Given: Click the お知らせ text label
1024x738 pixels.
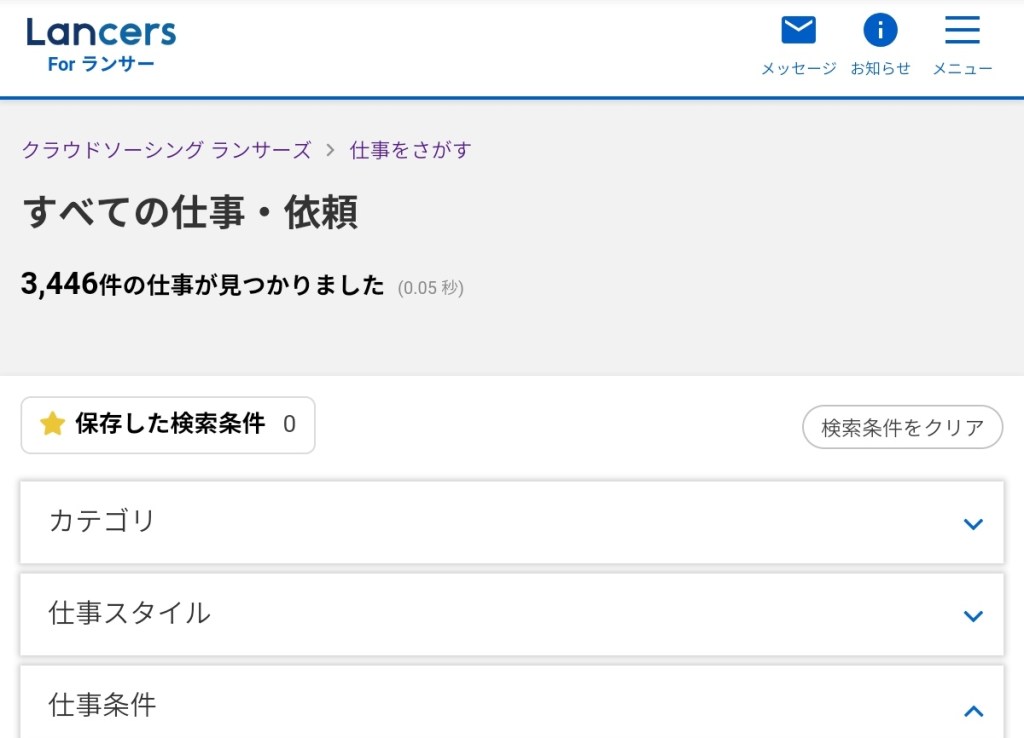Looking at the screenshot, I should pyautogui.click(x=880, y=69).
